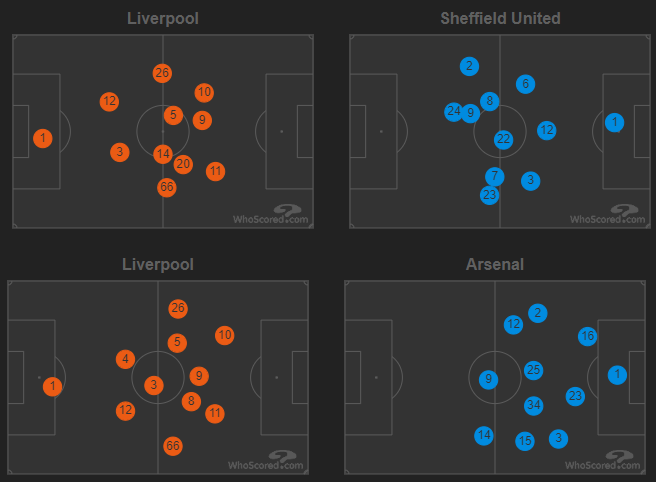Viewport: 656px width, 482px height.
Task: Select Arsenal player 25 marker
Action: point(533,370)
